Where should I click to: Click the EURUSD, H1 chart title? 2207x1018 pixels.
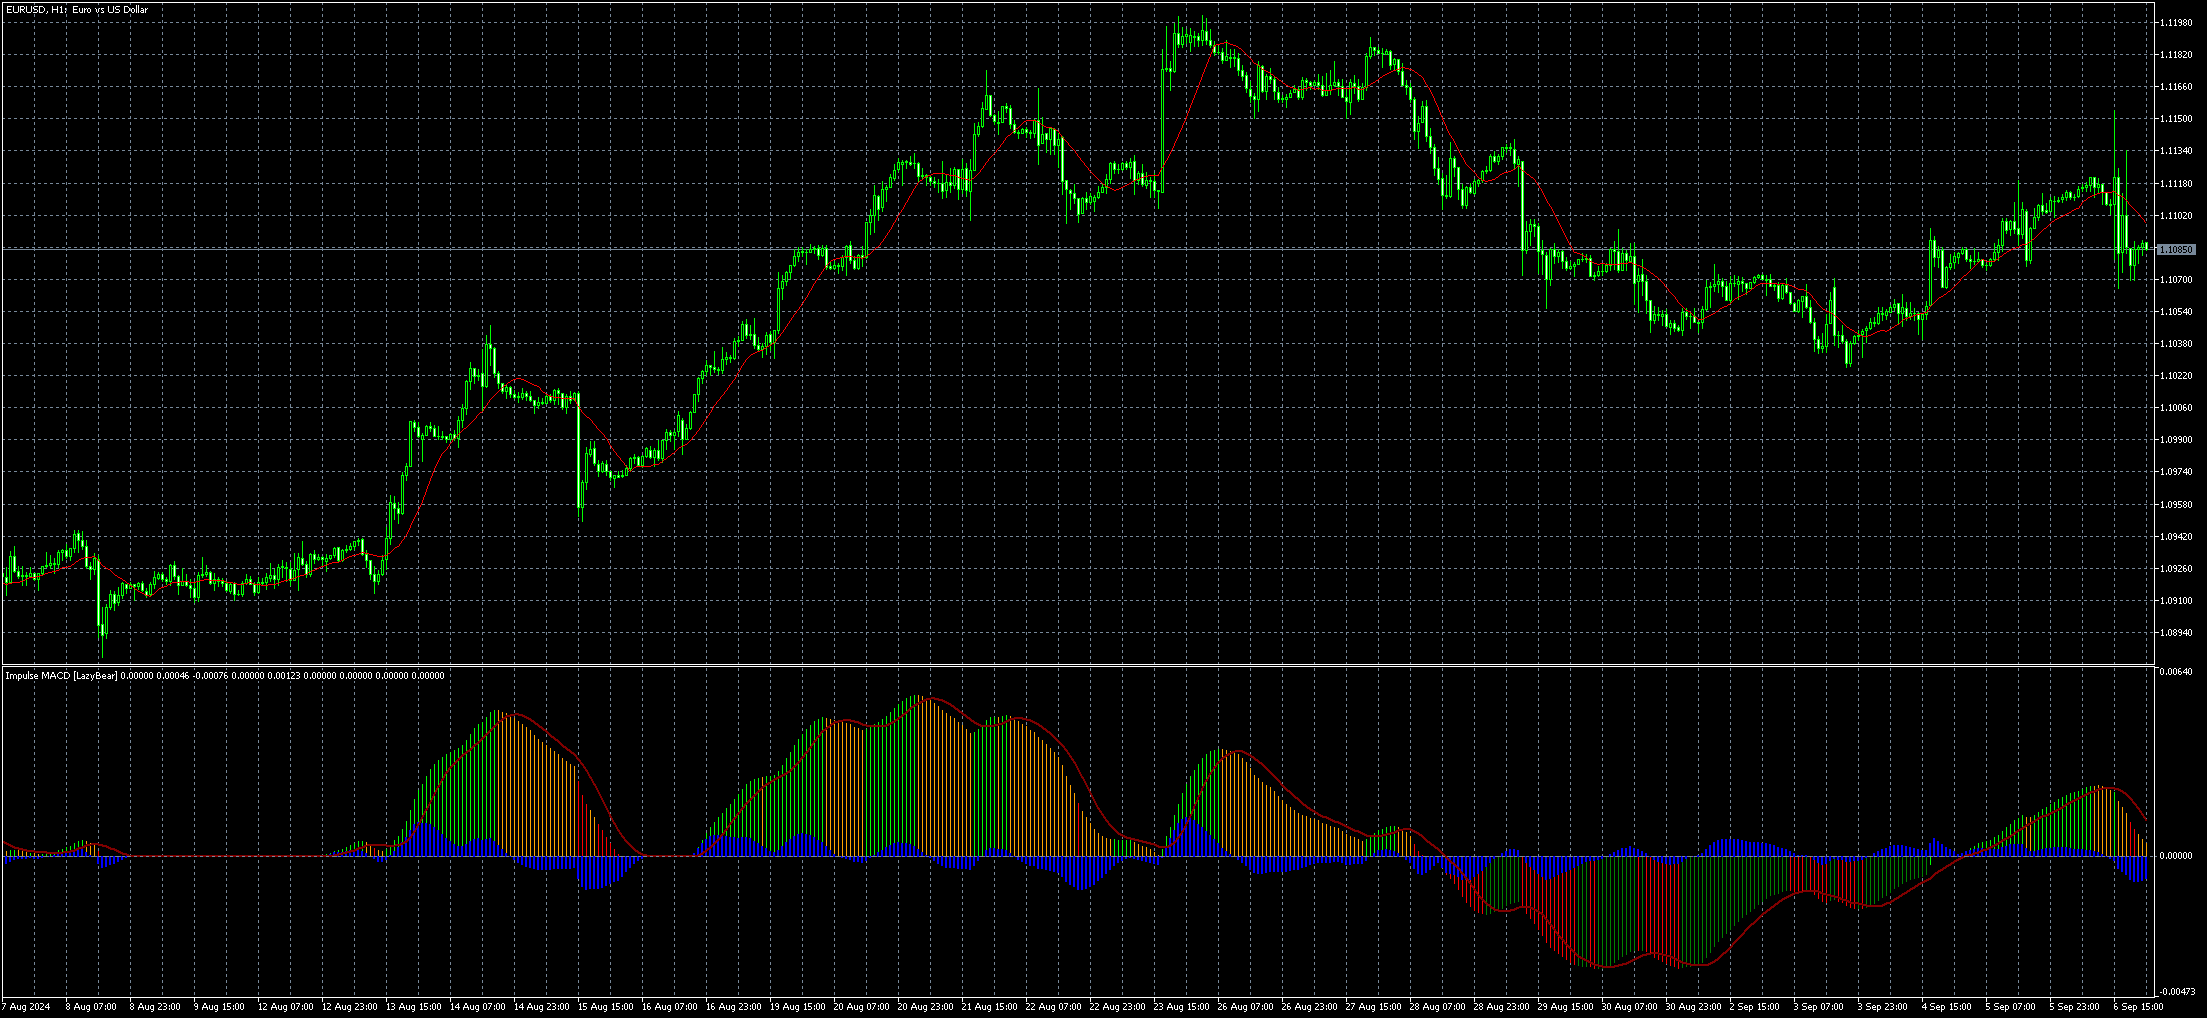(x=76, y=10)
